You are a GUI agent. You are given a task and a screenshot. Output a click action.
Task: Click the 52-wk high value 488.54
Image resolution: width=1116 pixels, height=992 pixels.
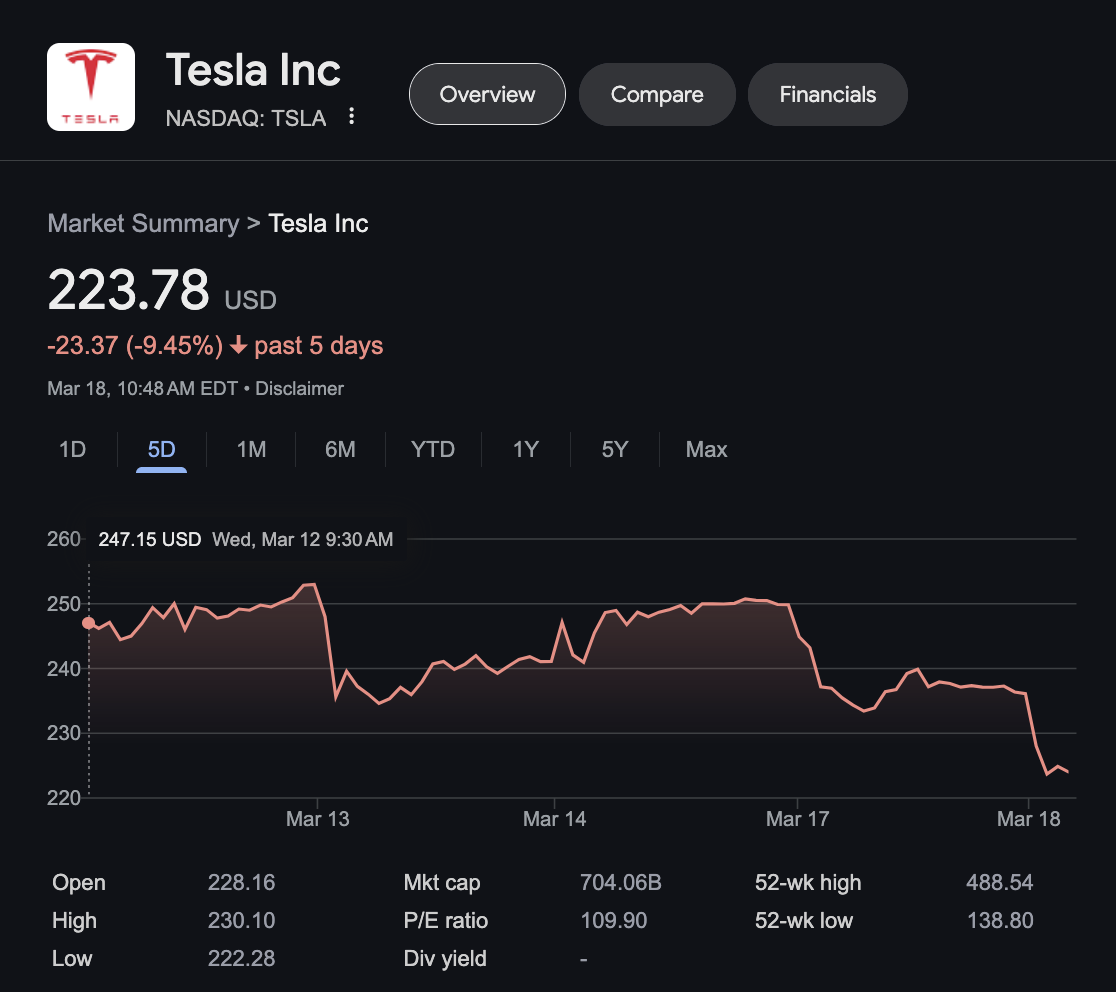click(999, 882)
